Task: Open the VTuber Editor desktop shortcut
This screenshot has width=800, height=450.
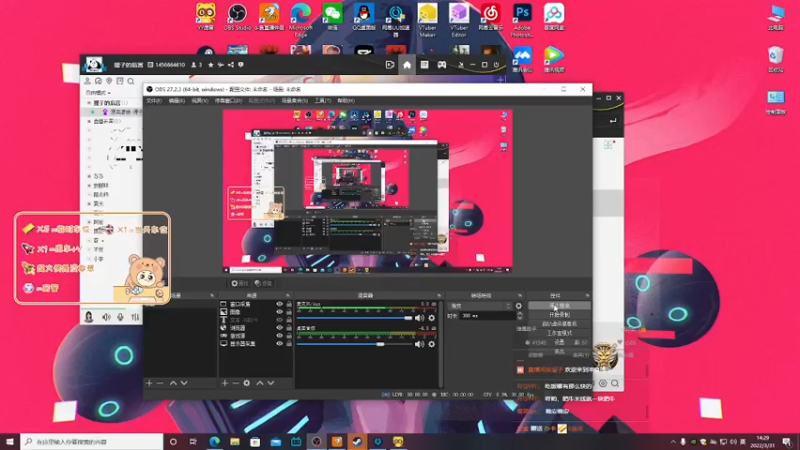Action: [x=459, y=19]
